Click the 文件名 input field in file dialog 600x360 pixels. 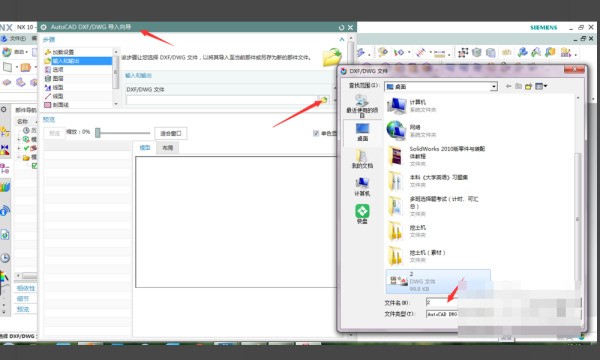[442, 303]
